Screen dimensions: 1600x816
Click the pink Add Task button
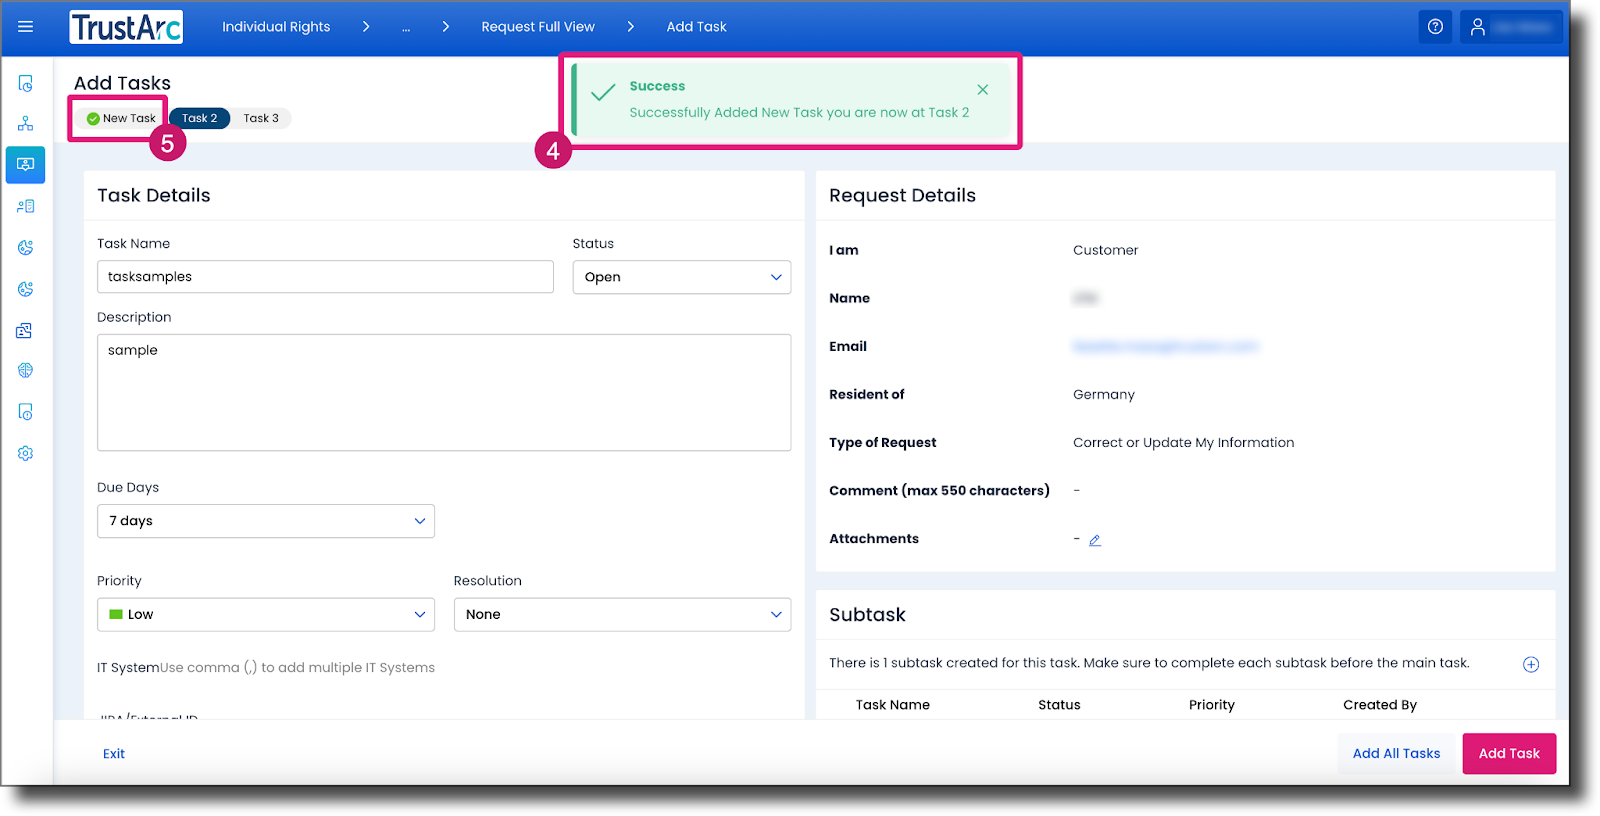coord(1509,754)
